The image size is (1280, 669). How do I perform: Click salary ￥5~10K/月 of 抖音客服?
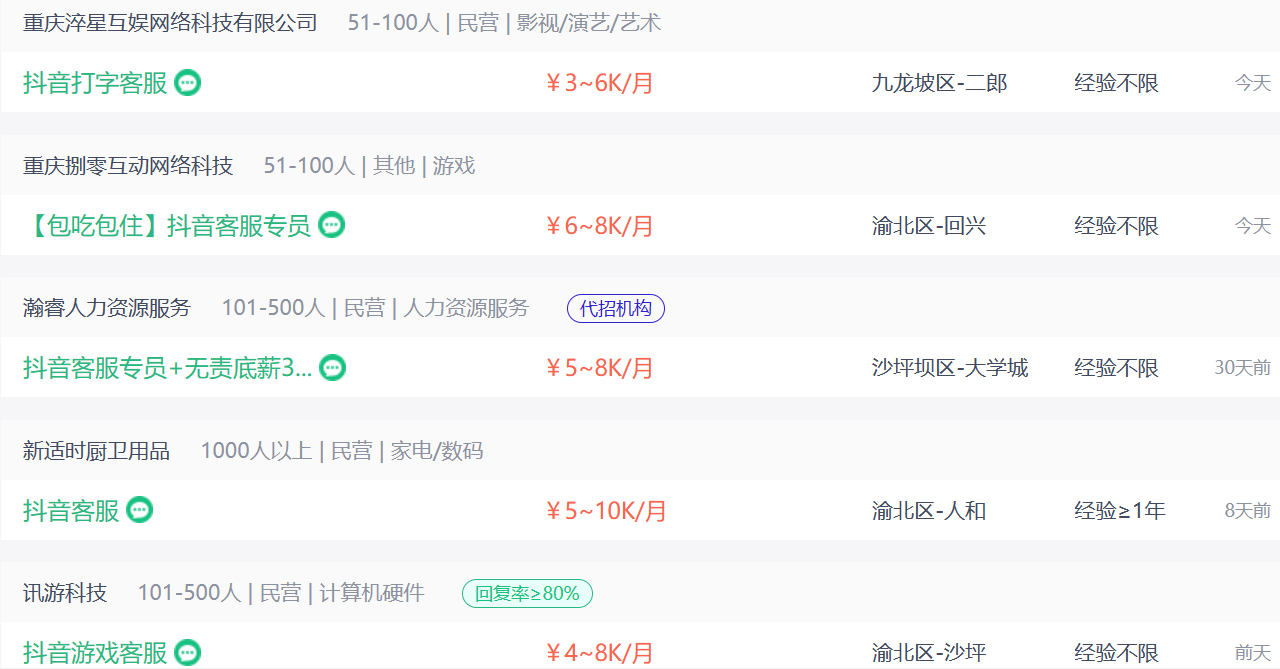(606, 511)
